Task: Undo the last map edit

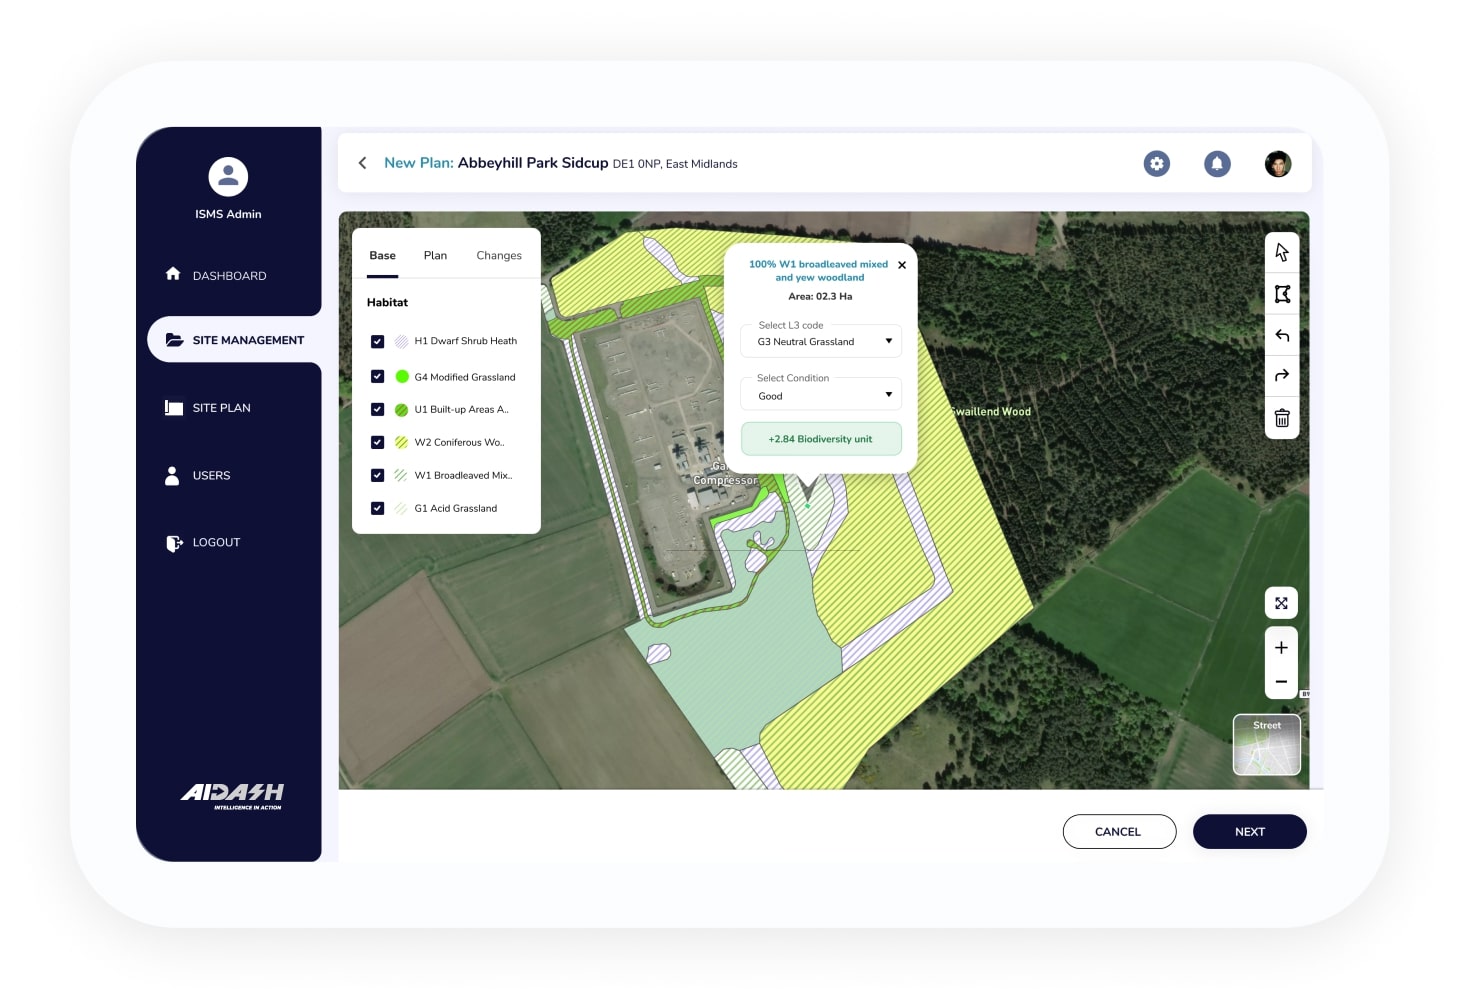Action: pyautogui.click(x=1281, y=335)
